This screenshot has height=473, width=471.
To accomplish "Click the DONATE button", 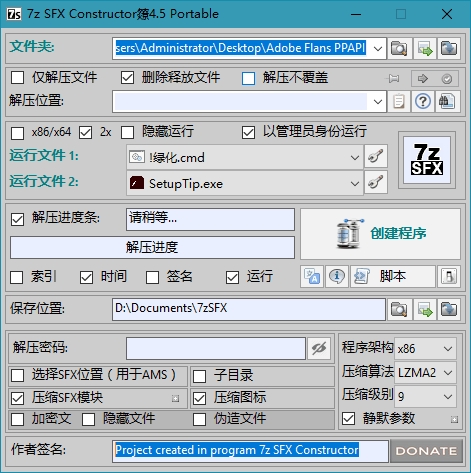I will pos(426,451).
